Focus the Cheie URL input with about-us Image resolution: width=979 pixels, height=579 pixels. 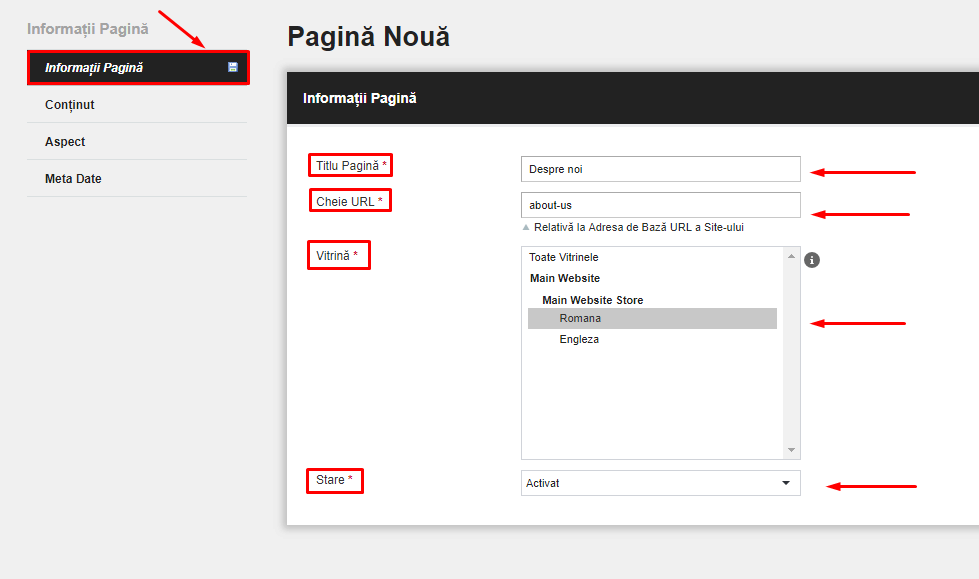click(661, 205)
